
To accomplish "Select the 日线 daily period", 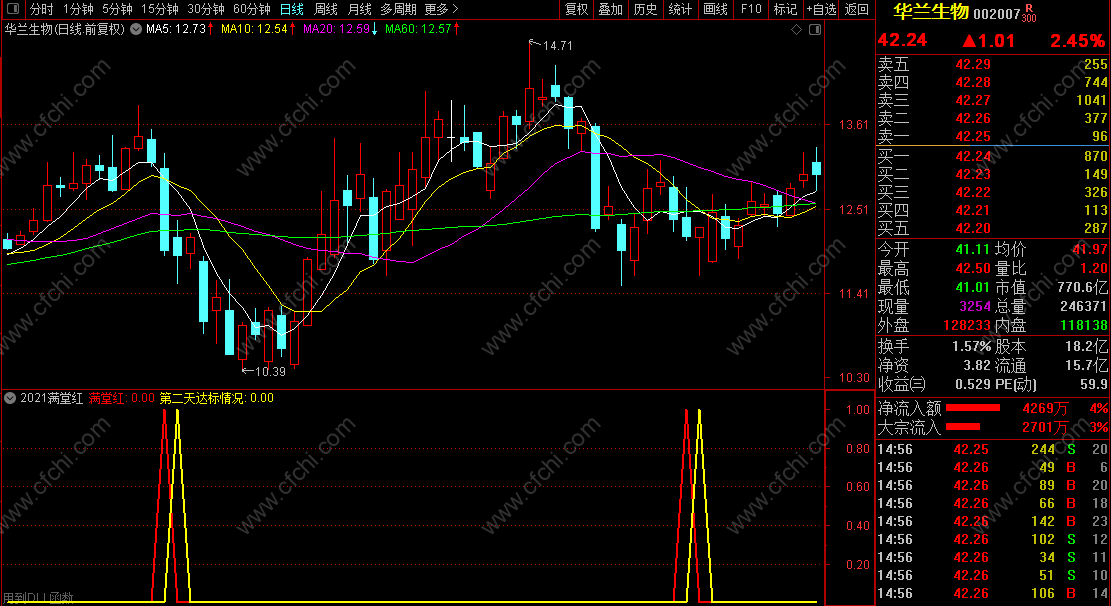I will coord(291,9).
